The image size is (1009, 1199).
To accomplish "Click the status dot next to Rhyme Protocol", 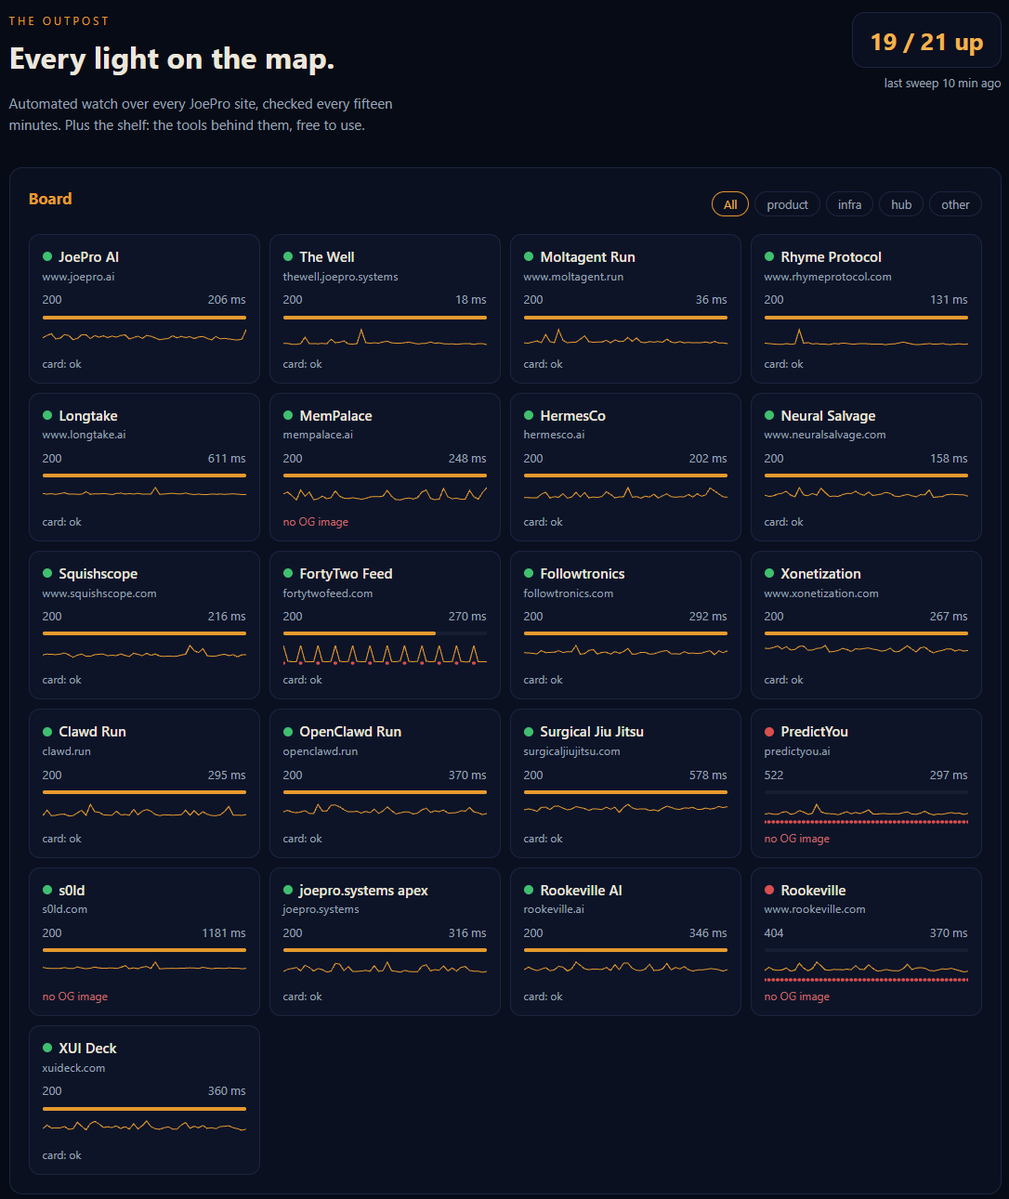I will point(769,257).
